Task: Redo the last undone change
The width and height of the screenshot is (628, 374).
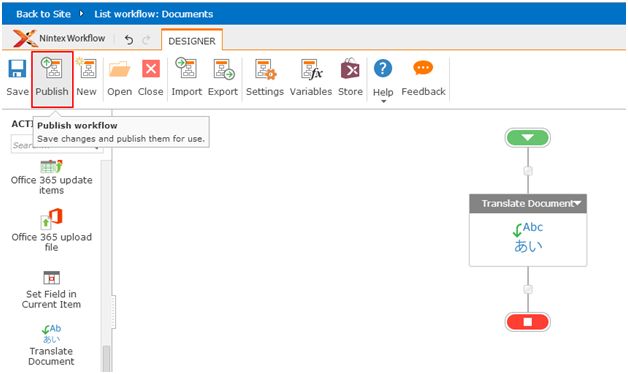Action: (146, 40)
